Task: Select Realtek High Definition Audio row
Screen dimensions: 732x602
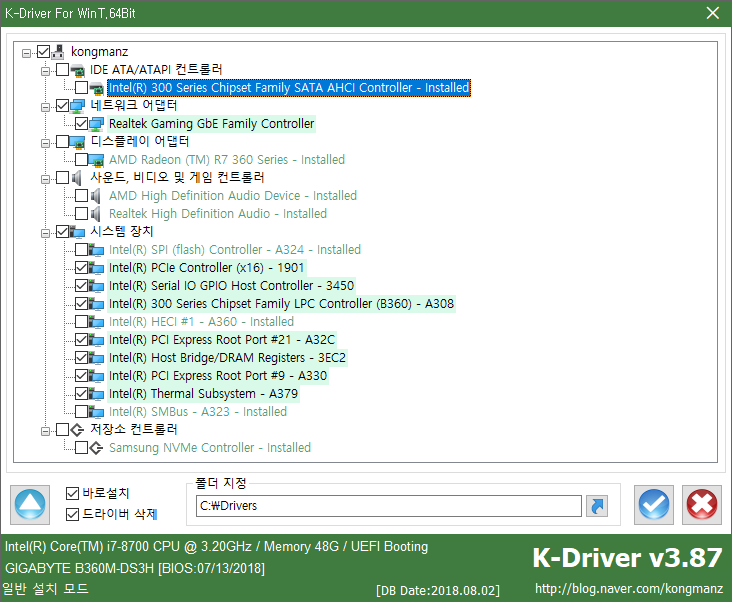Action: (x=218, y=214)
